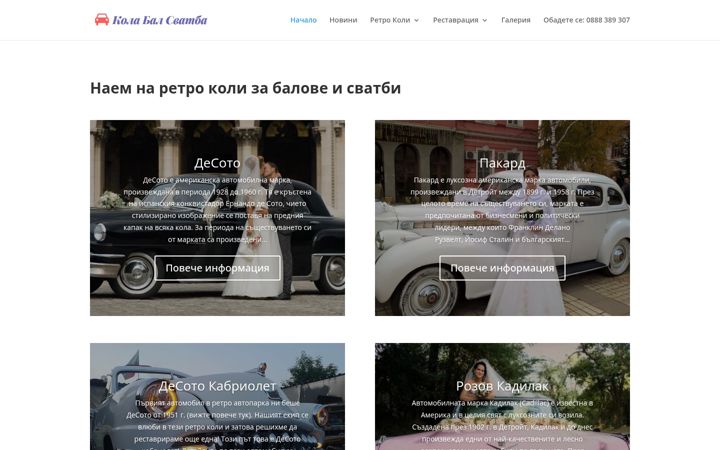Click the red car logo icon

pos(101,19)
